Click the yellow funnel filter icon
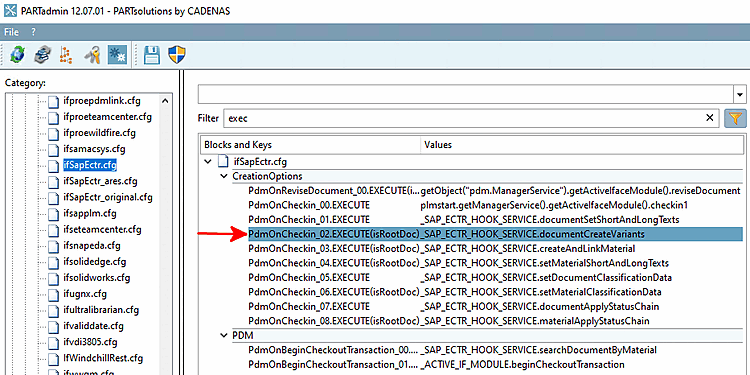The width and height of the screenshot is (750, 375). [x=736, y=118]
